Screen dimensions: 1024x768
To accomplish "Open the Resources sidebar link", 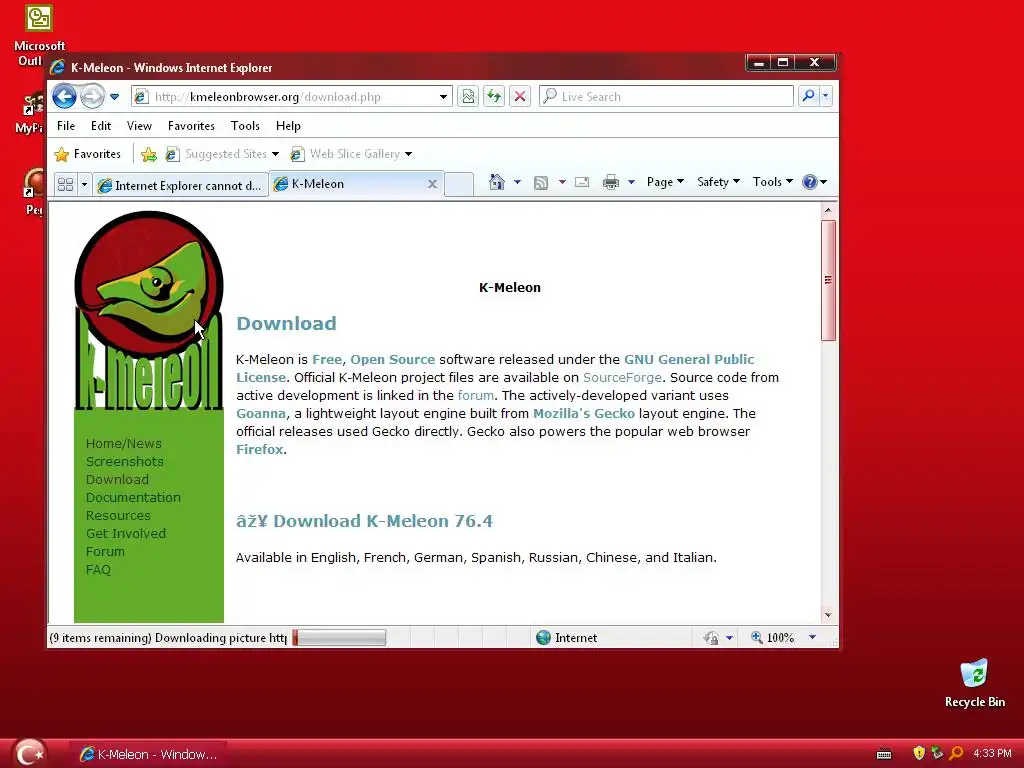I will [118, 516].
